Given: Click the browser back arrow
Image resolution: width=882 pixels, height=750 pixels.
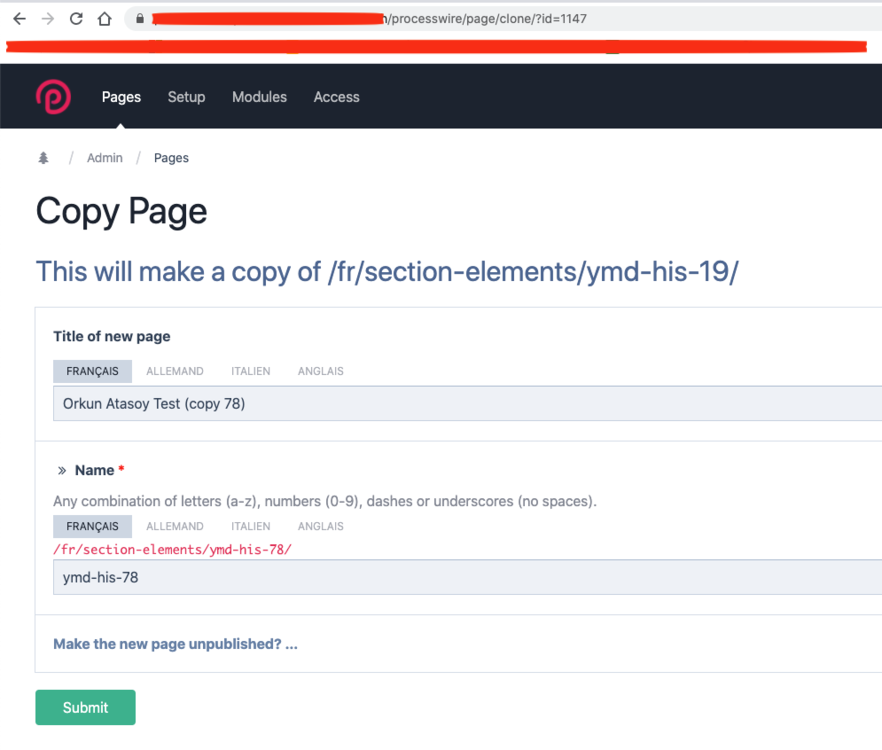Looking at the screenshot, I should pyautogui.click(x=19, y=18).
